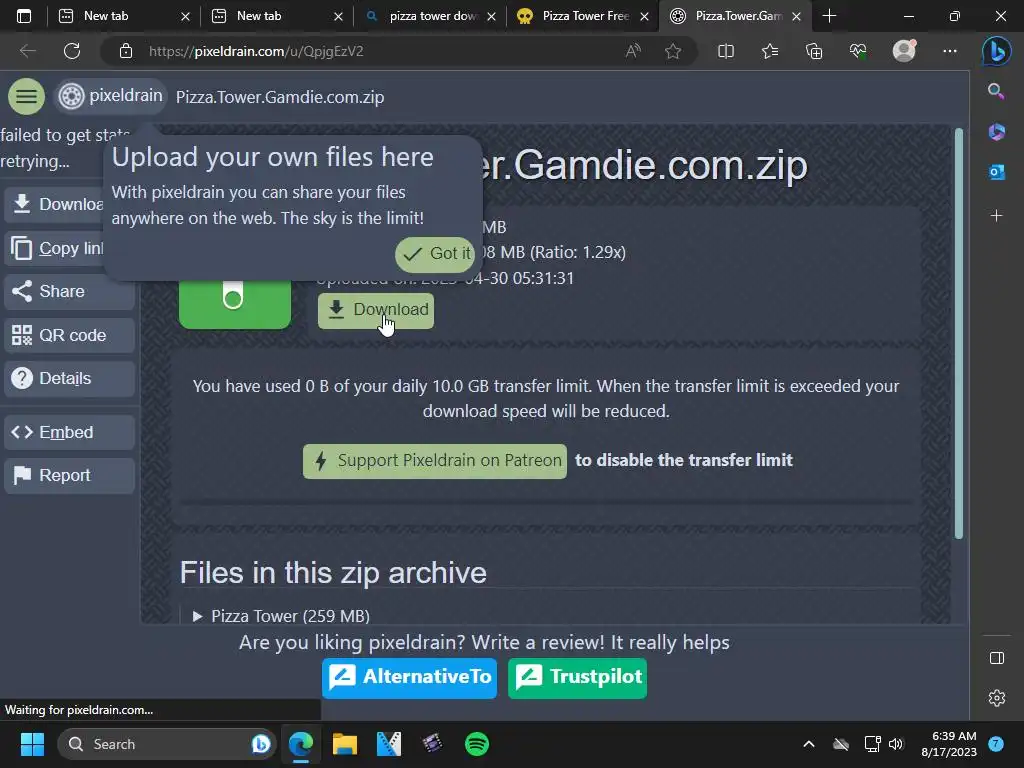Click the Copy link button
The width and height of the screenshot is (1024, 768).
(54, 248)
